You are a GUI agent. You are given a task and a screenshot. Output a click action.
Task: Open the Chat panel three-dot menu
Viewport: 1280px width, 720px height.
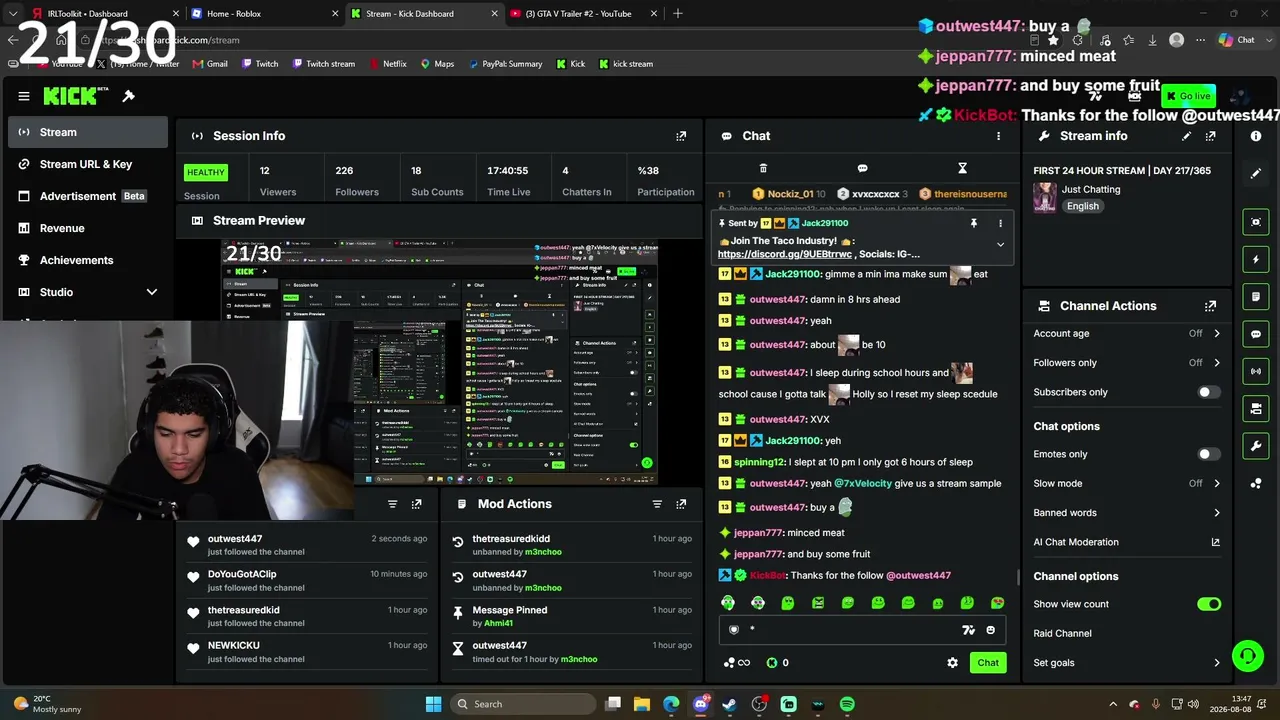tap(998, 136)
